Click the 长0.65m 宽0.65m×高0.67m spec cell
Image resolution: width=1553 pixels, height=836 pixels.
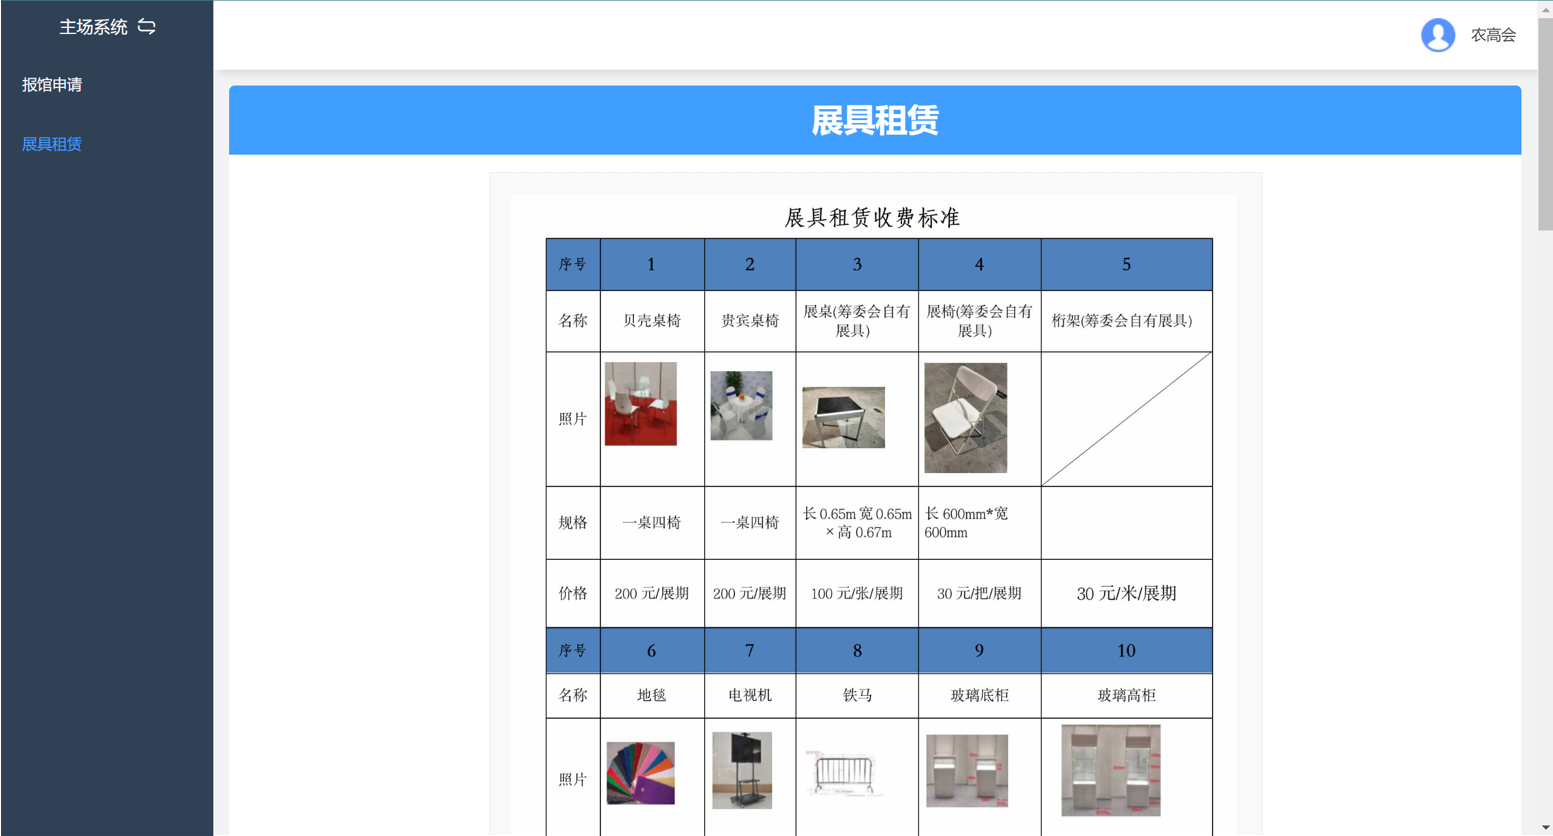857,523
